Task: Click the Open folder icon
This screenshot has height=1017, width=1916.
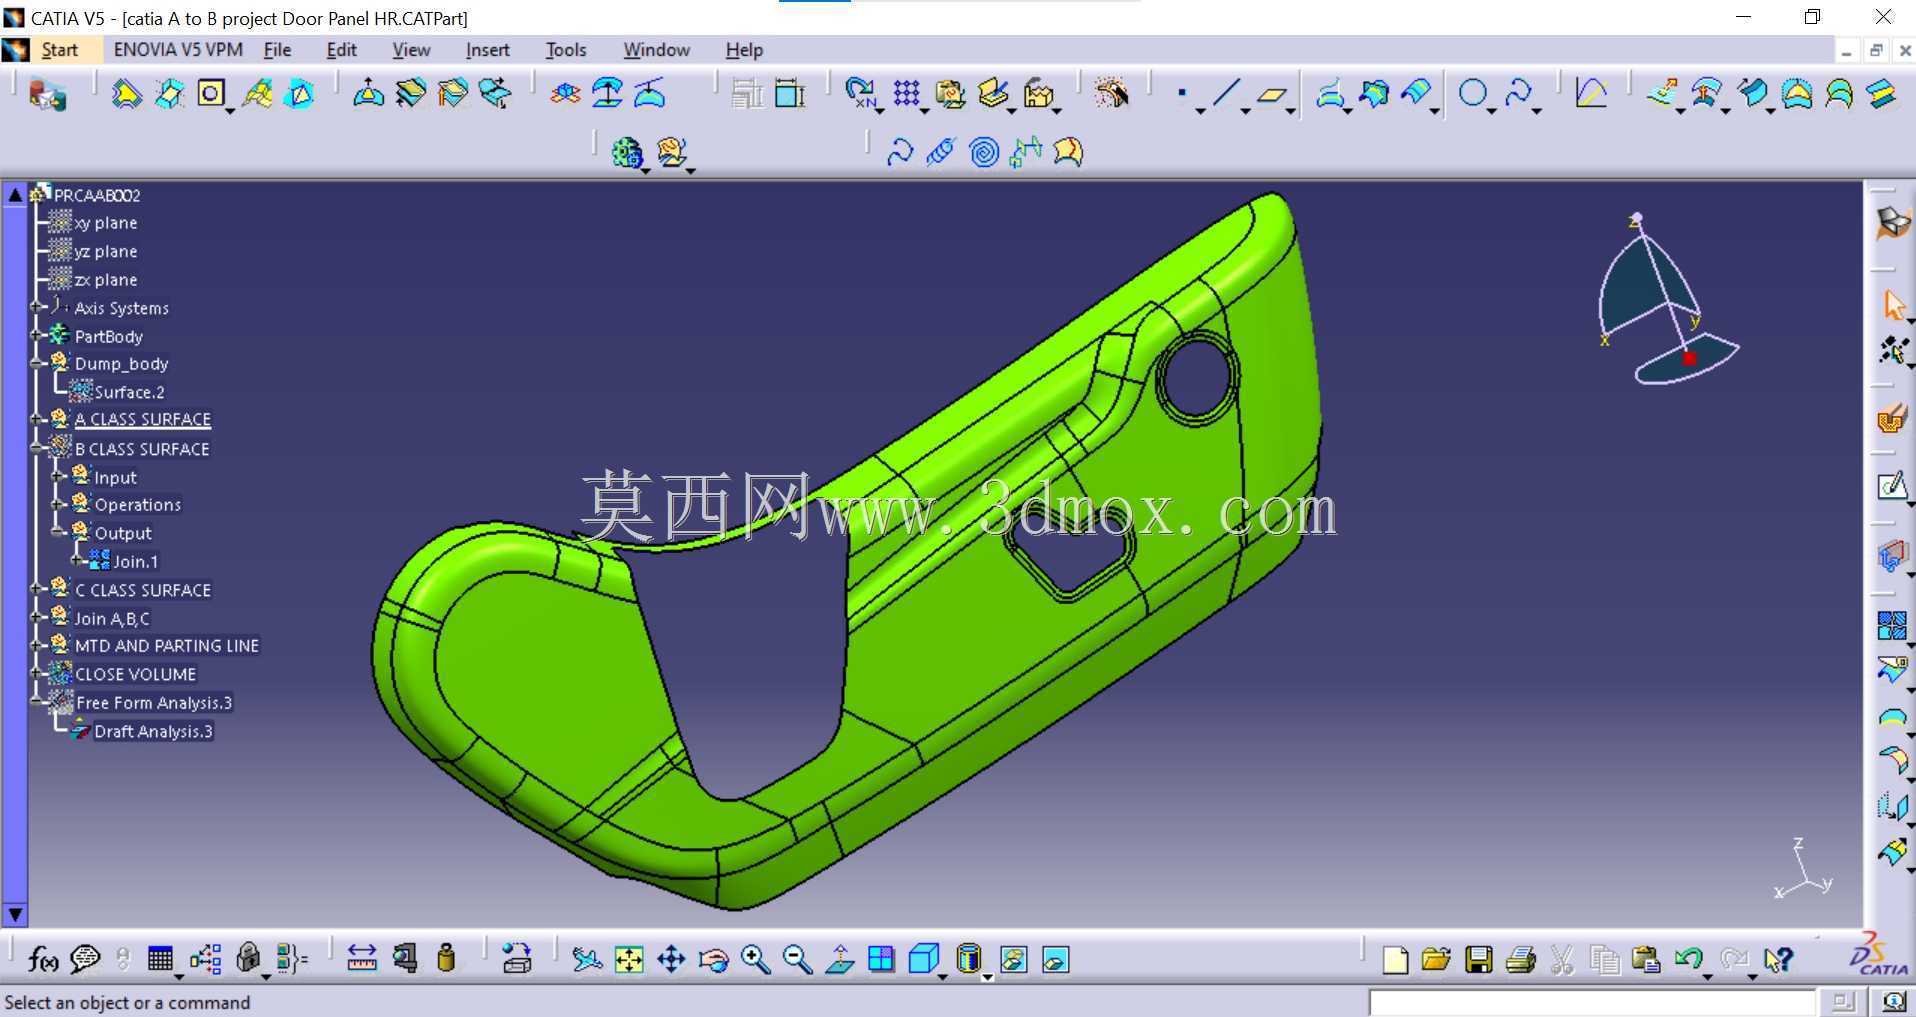Action: [x=1436, y=960]
